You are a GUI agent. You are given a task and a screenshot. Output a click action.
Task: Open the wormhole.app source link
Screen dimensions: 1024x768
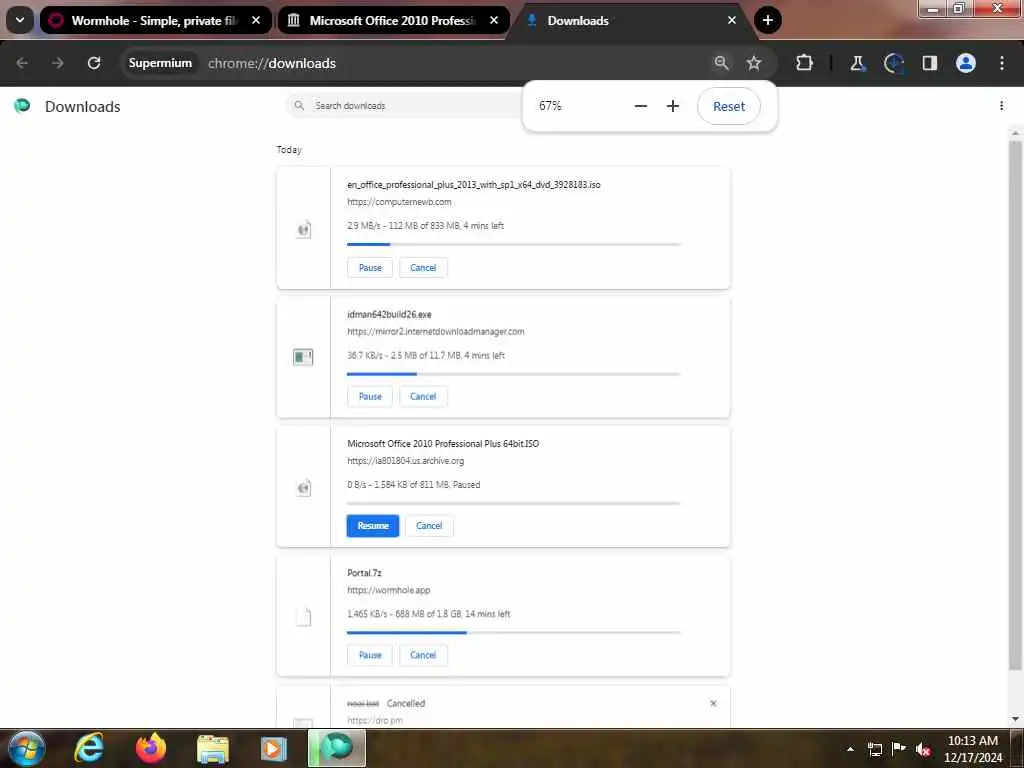coord(389,590)
